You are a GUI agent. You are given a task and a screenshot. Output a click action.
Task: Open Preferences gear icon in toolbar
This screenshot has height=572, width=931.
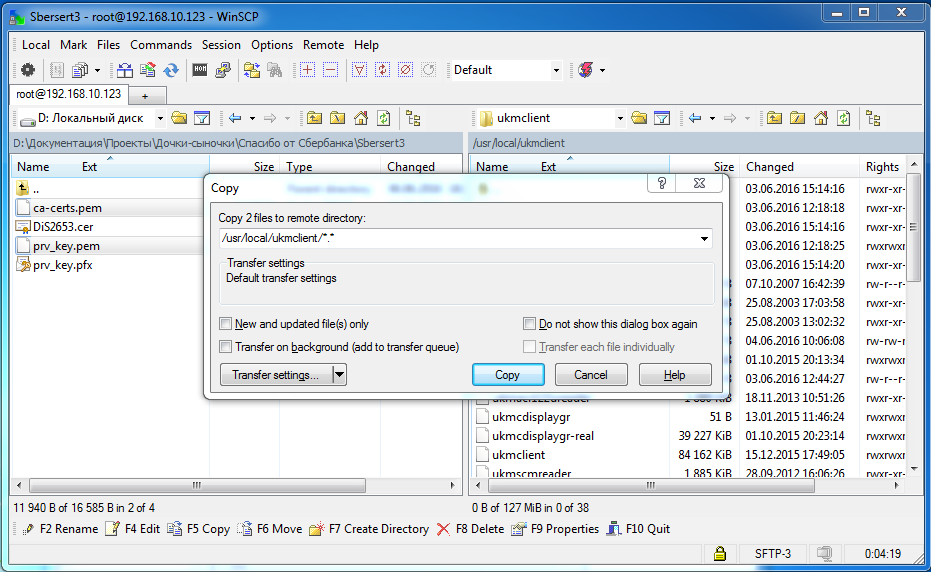[27, 70]
